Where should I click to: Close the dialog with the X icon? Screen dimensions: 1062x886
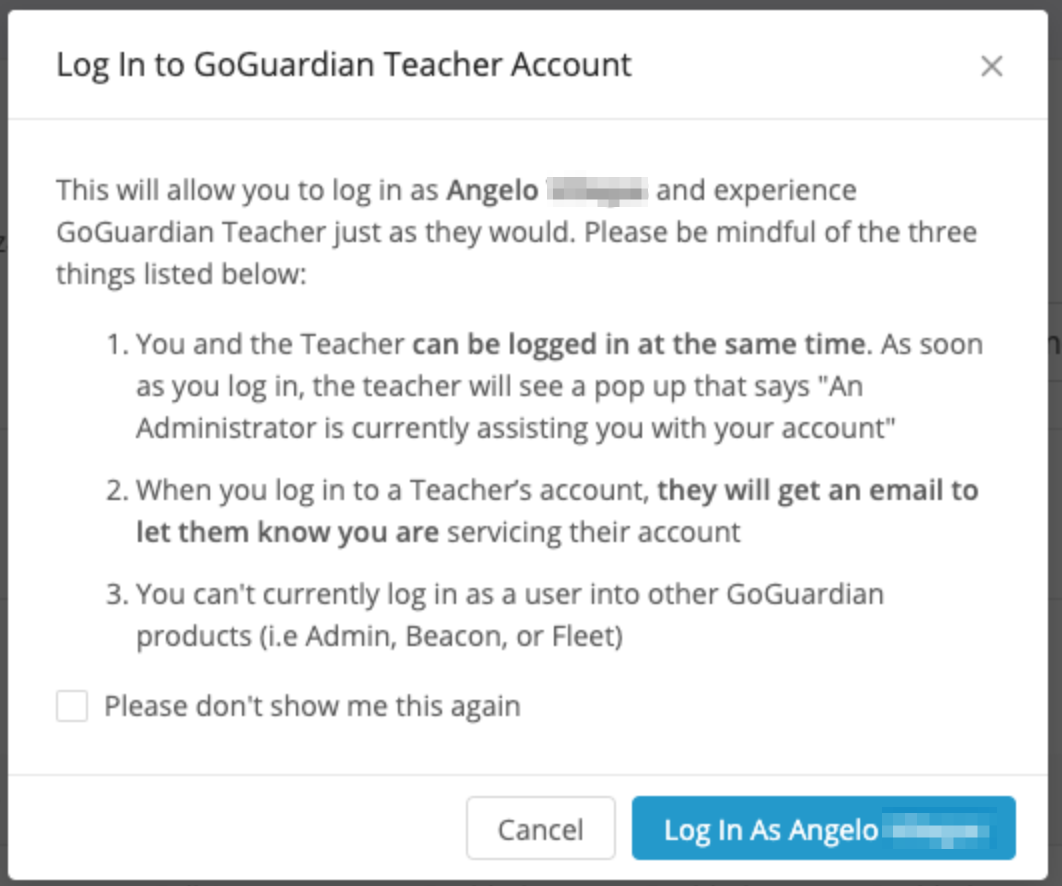pyautogui.click(x=991, y=67)
